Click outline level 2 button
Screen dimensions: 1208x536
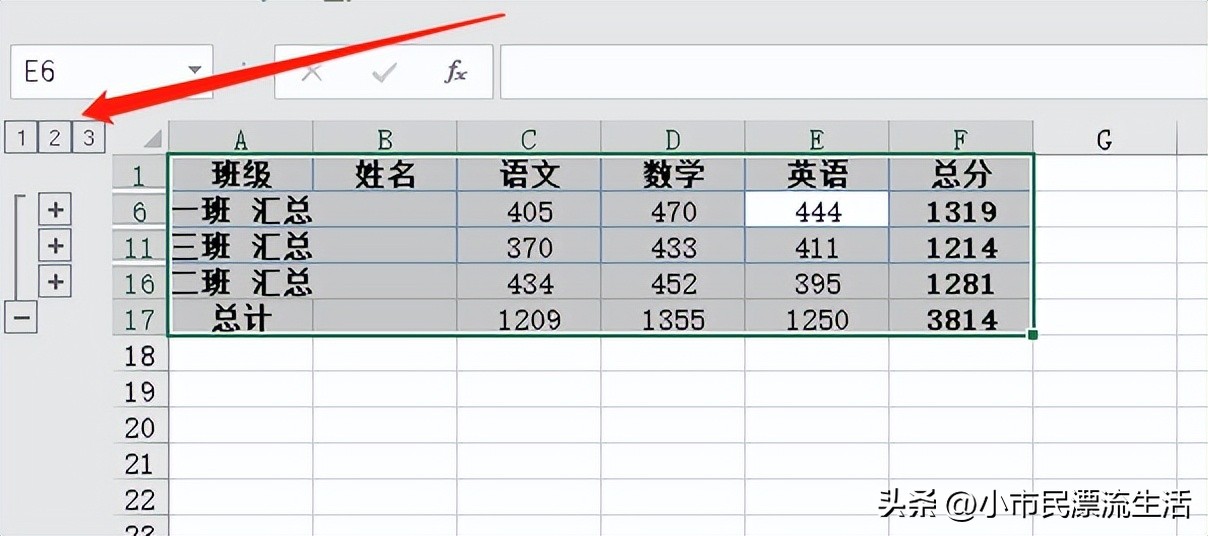55,138
